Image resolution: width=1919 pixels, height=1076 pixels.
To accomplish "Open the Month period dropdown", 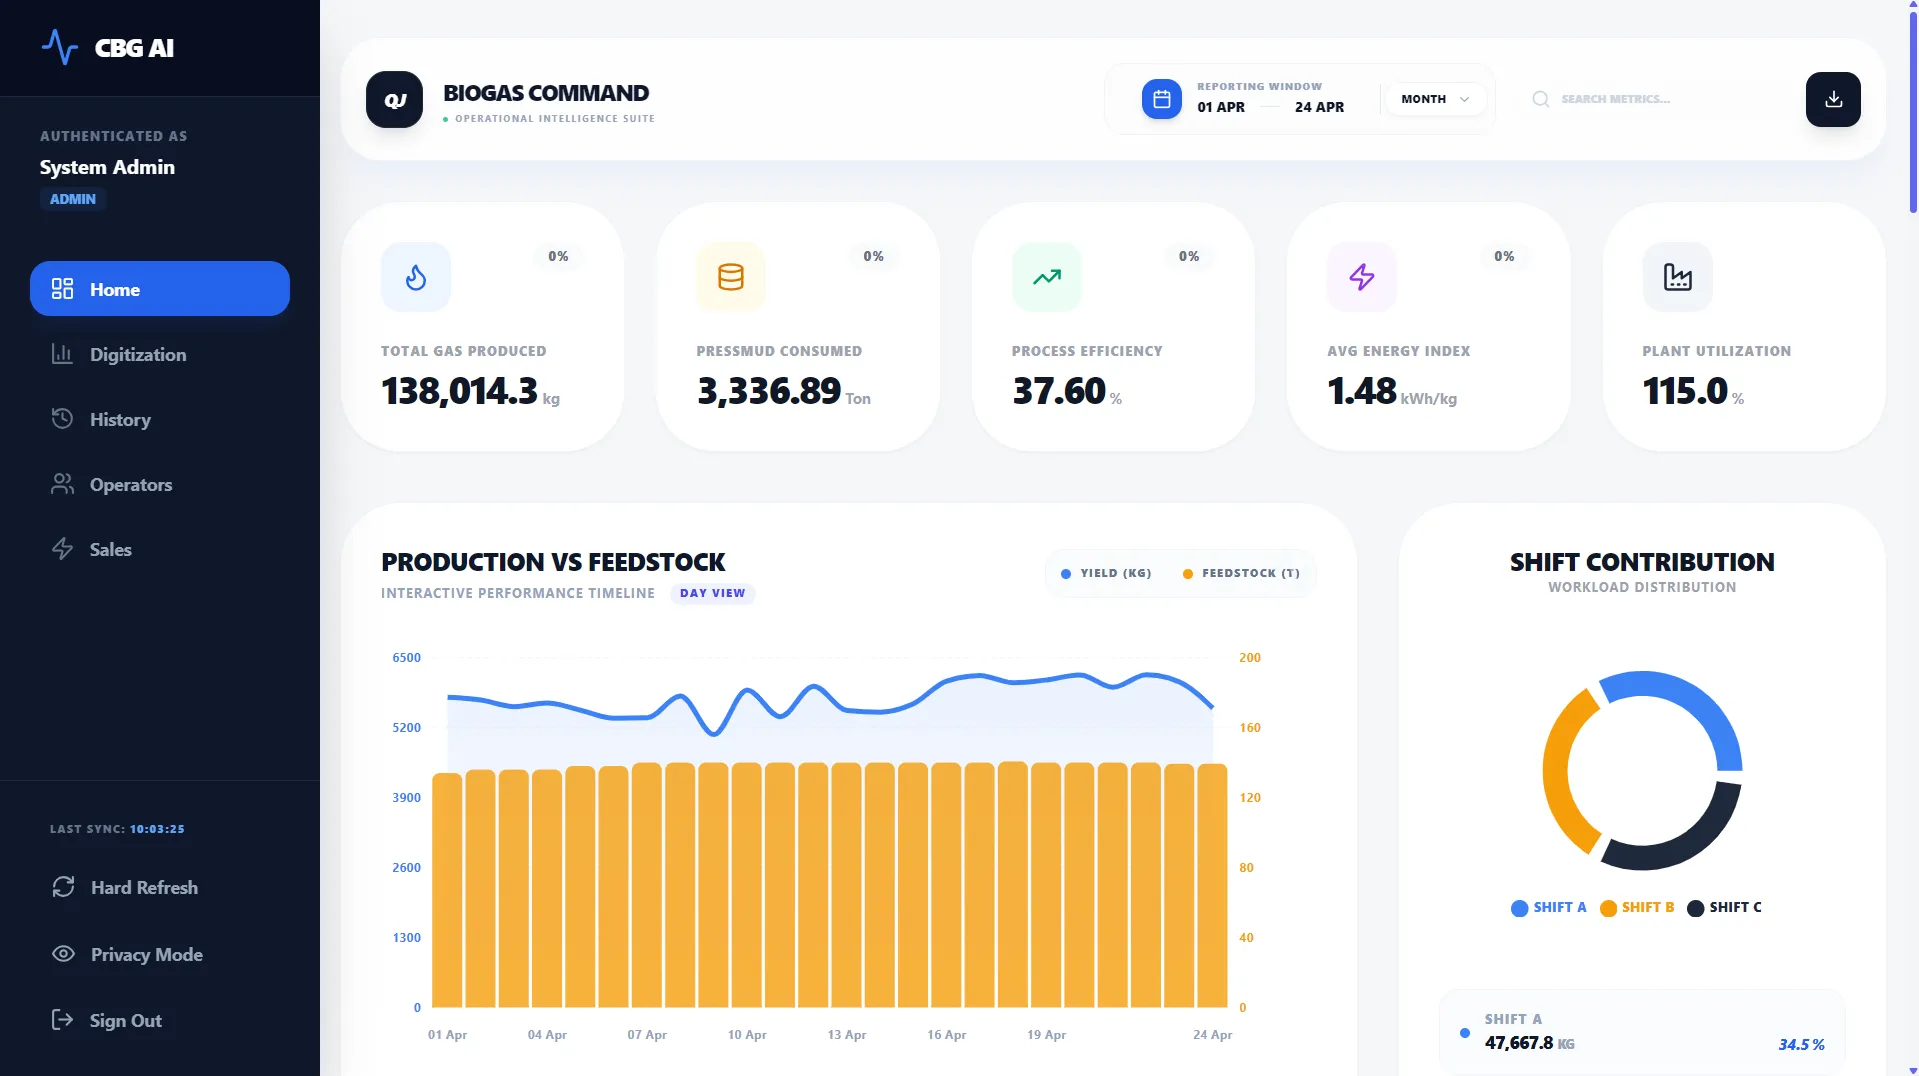I will (1435, 99).
